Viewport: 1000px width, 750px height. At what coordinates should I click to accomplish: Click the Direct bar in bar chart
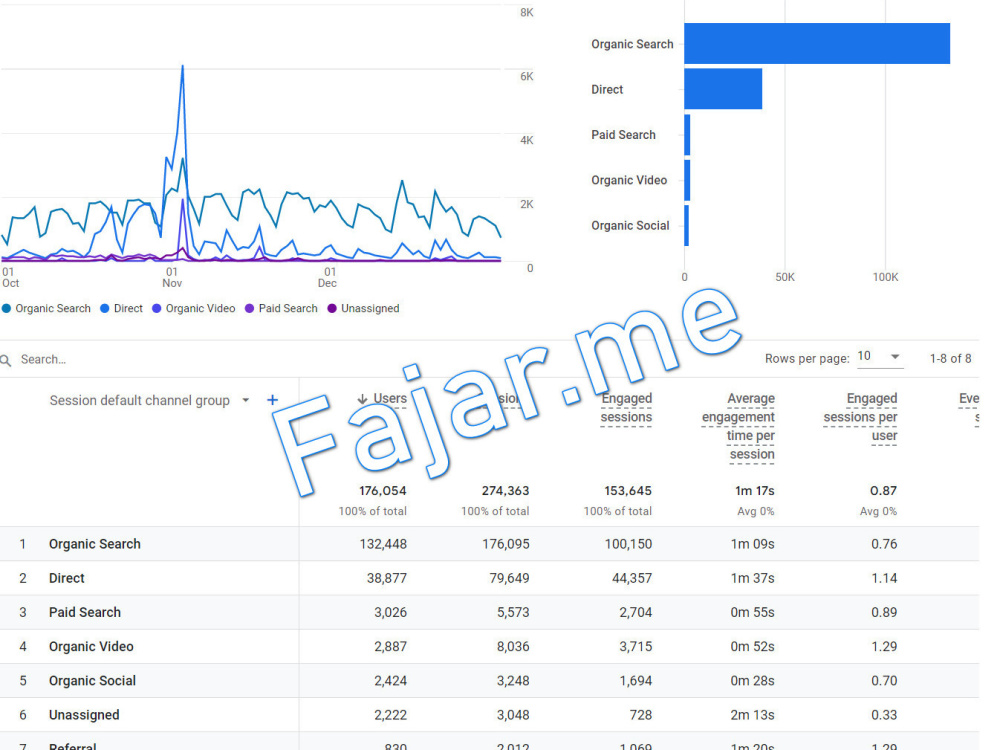[723, 89]
